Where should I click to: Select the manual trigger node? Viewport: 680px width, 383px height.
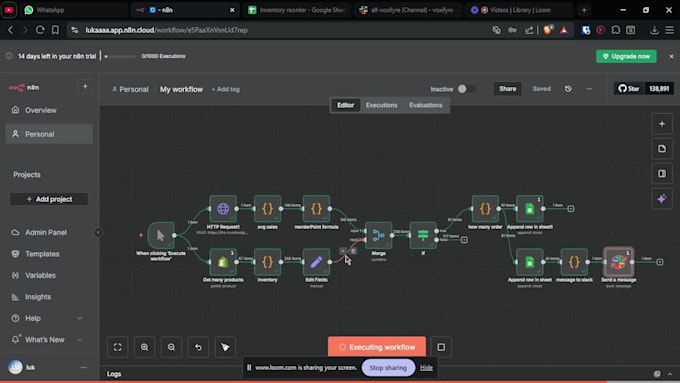coord(161,235)
